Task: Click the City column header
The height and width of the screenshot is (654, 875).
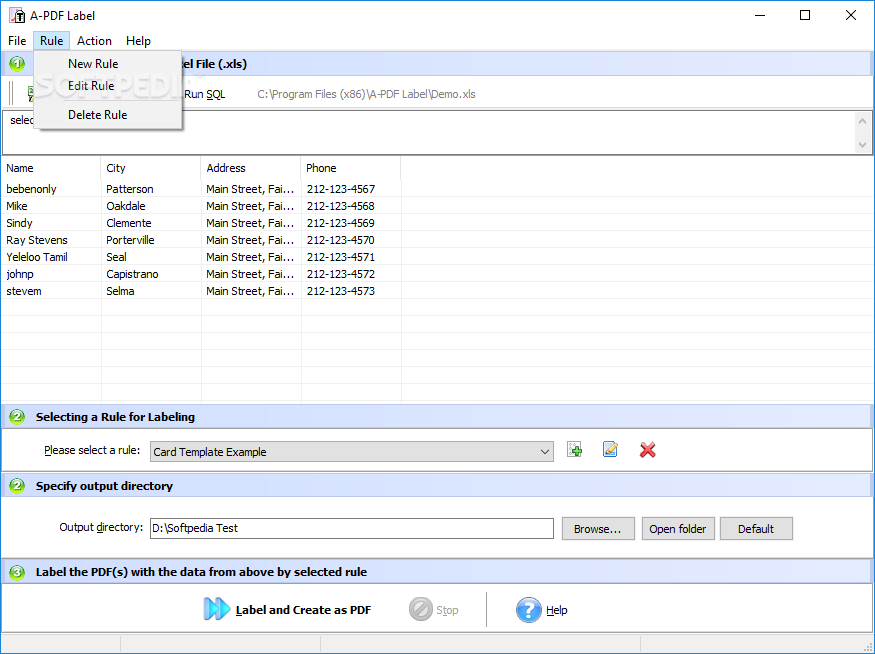Action: (x=151, y=168)
